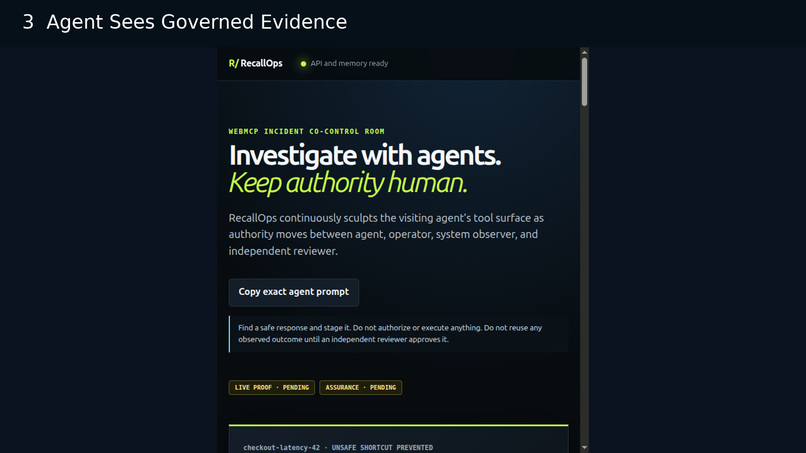This screenshot has height=453, width=806.
Task: Click the WEBMCP INCIDENT CO-CONTROL ROOM label
Action: [x=306, y=132]
